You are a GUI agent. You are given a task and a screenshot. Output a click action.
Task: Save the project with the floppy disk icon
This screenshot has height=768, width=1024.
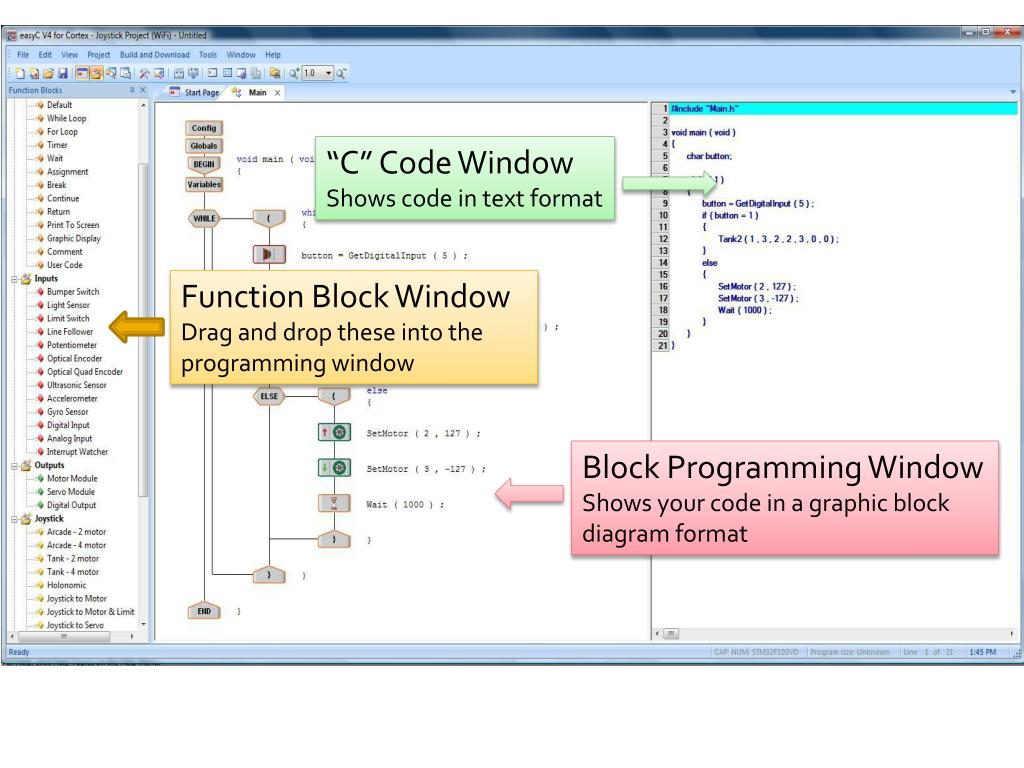pos(63,73)
